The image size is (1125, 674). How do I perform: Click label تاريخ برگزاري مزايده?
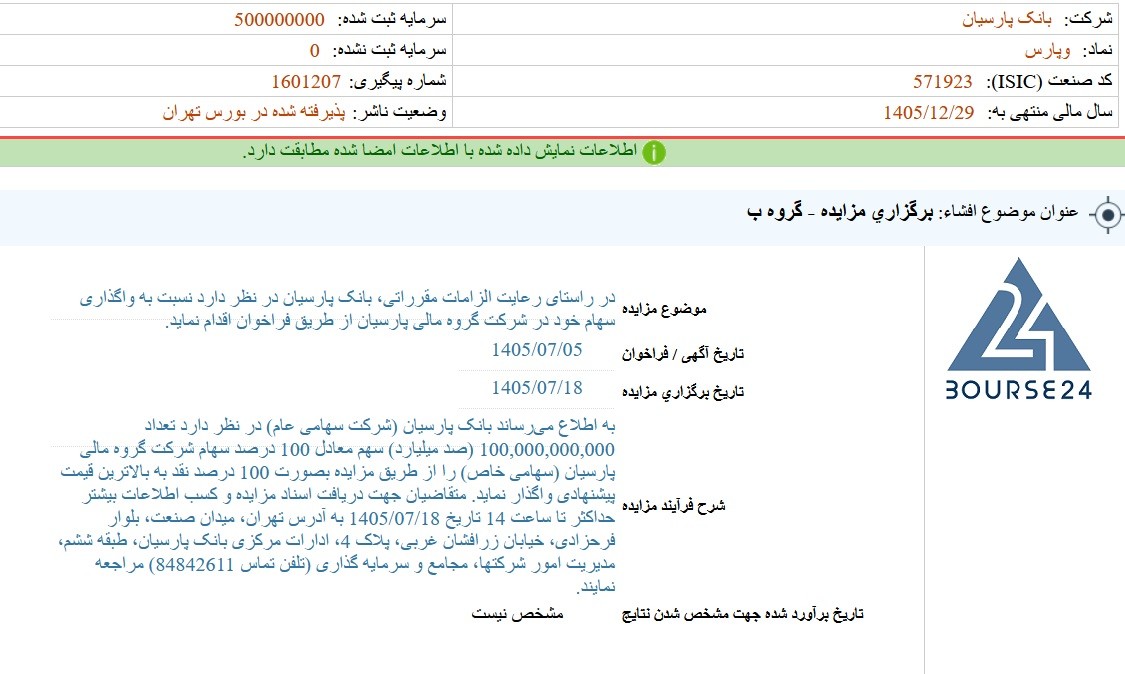coord(682,392)
